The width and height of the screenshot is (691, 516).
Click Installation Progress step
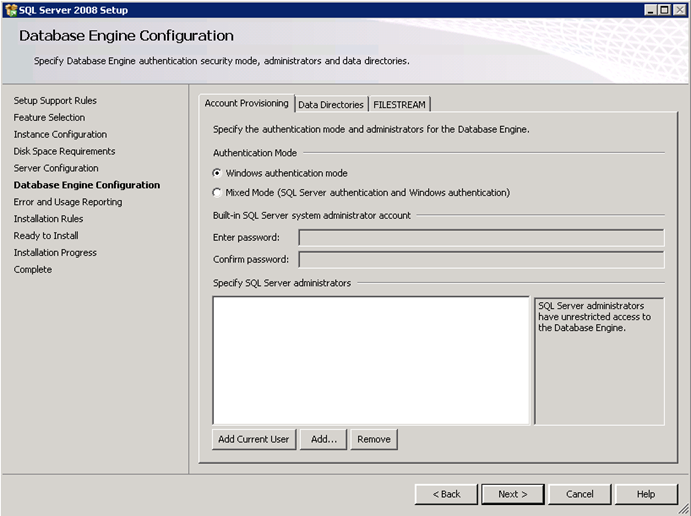tap(55, 252)
